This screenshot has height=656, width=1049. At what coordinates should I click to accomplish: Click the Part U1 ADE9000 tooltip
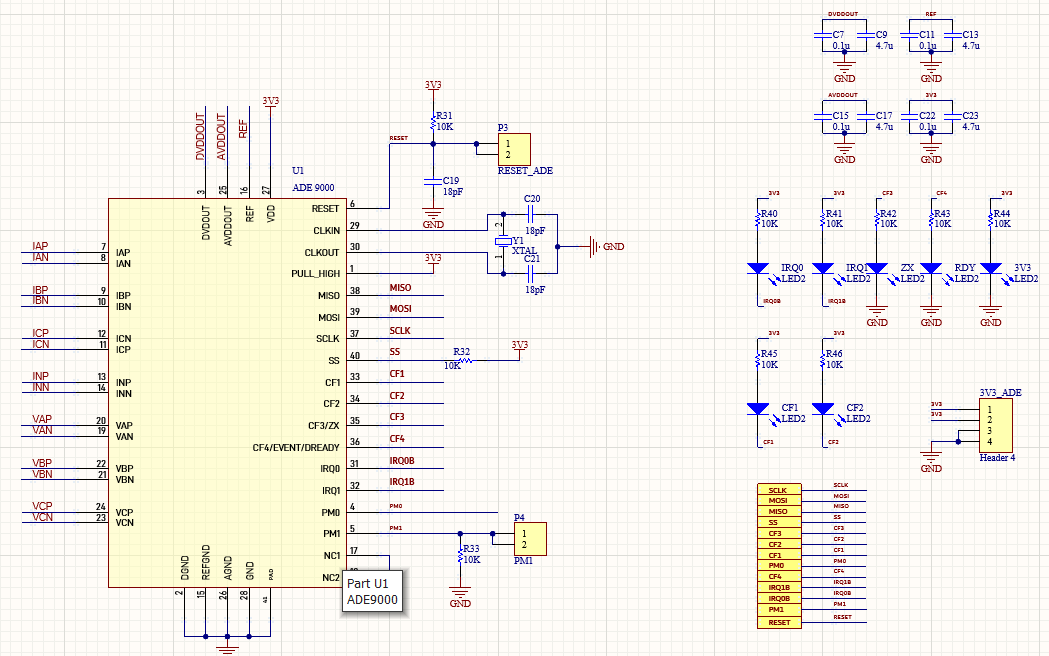click(x=373, y=592)
